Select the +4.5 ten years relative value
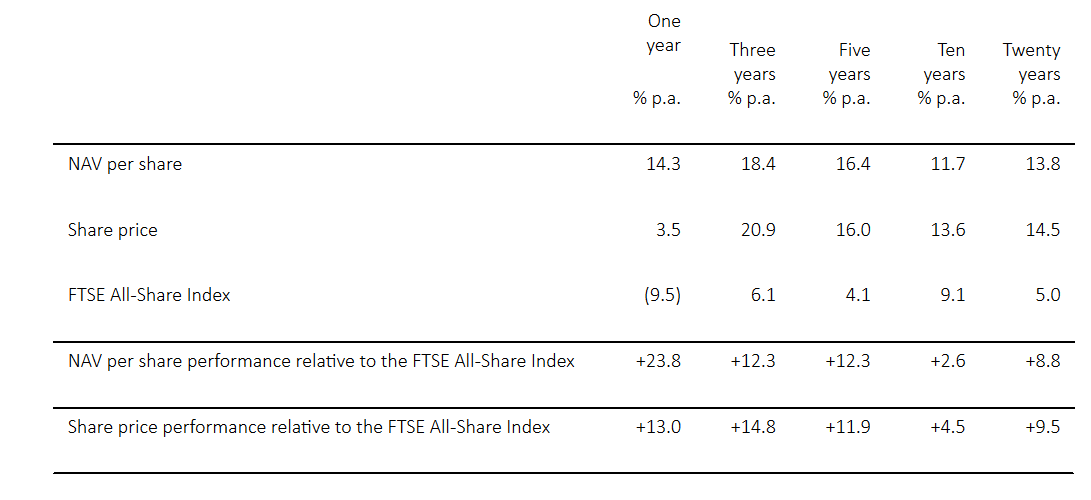 948,426
